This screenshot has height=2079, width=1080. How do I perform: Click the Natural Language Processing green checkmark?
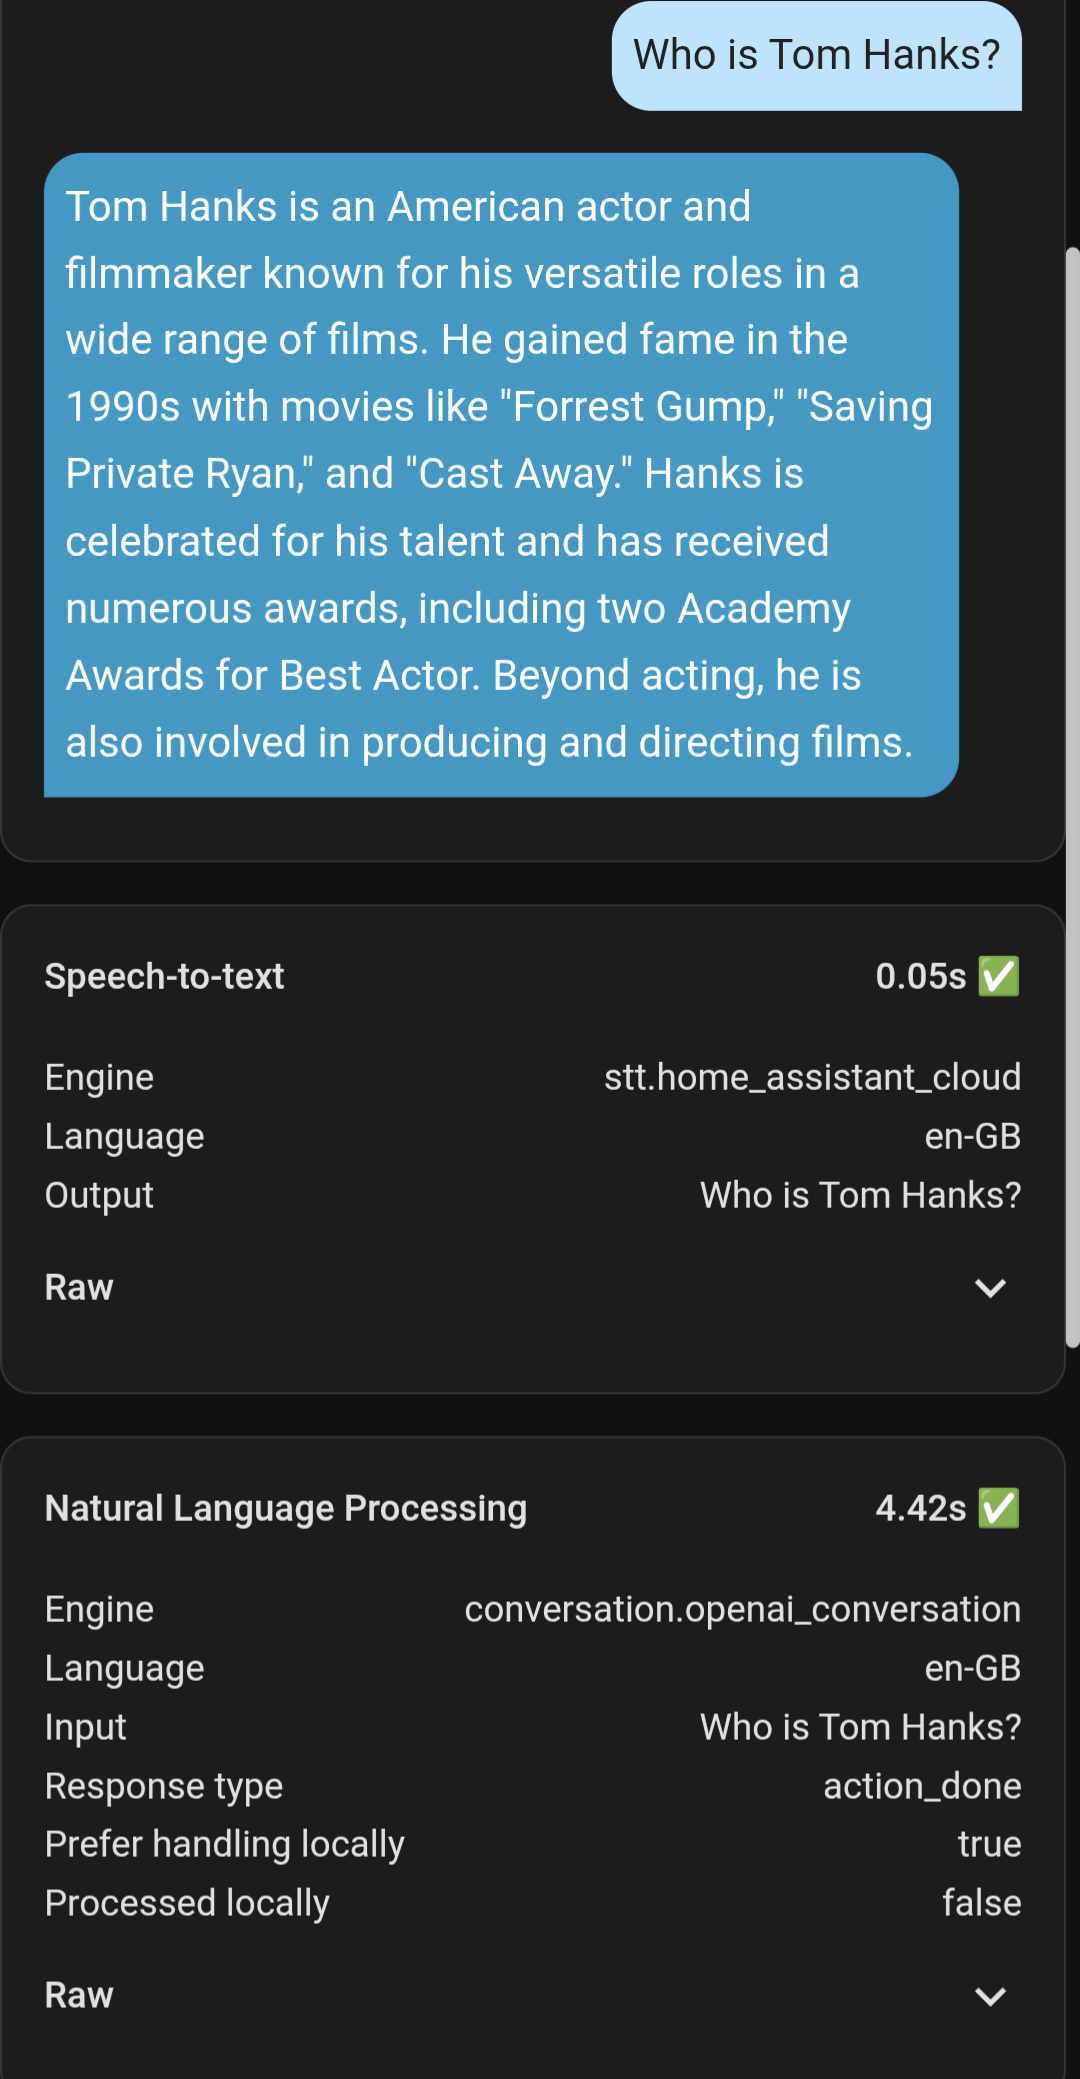coord(999,1508)
